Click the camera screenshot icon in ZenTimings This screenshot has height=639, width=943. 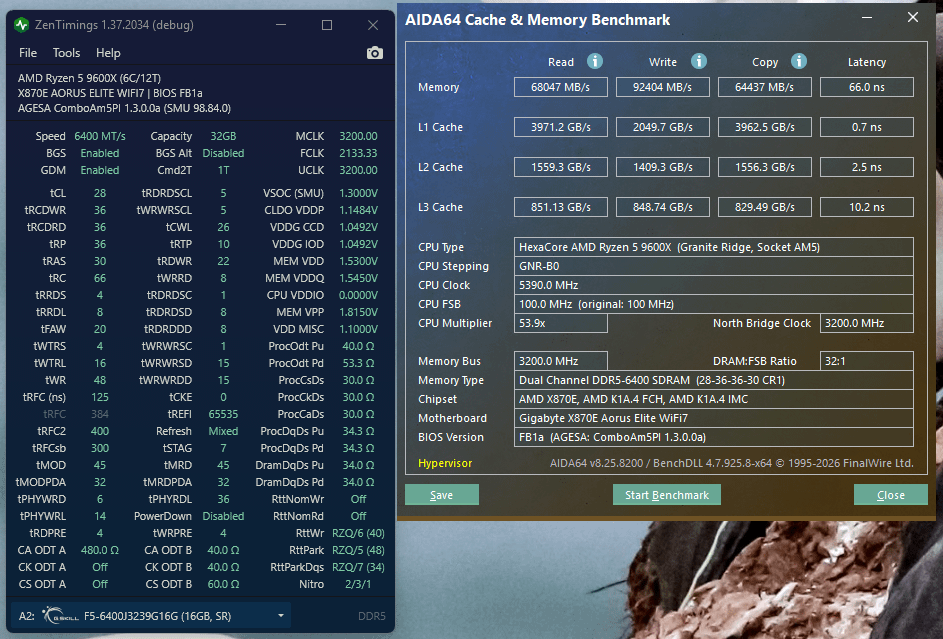coord(374,53)
